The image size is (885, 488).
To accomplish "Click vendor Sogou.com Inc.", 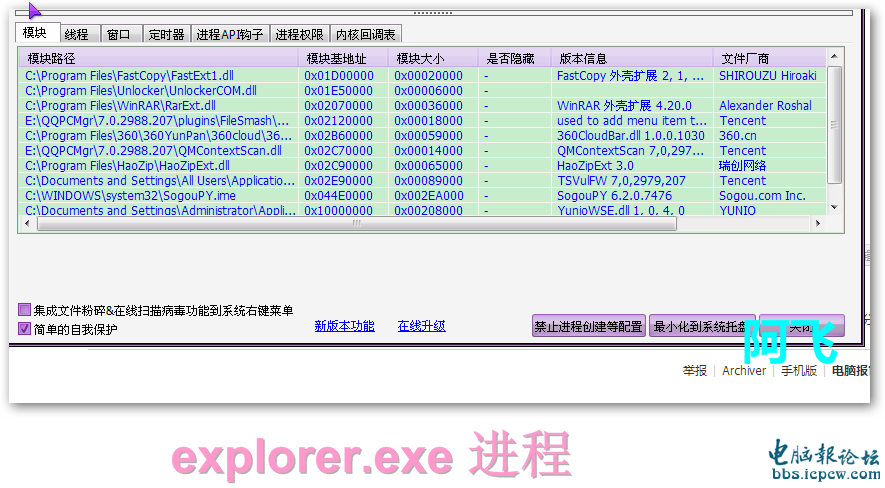I will click(762, 196).
